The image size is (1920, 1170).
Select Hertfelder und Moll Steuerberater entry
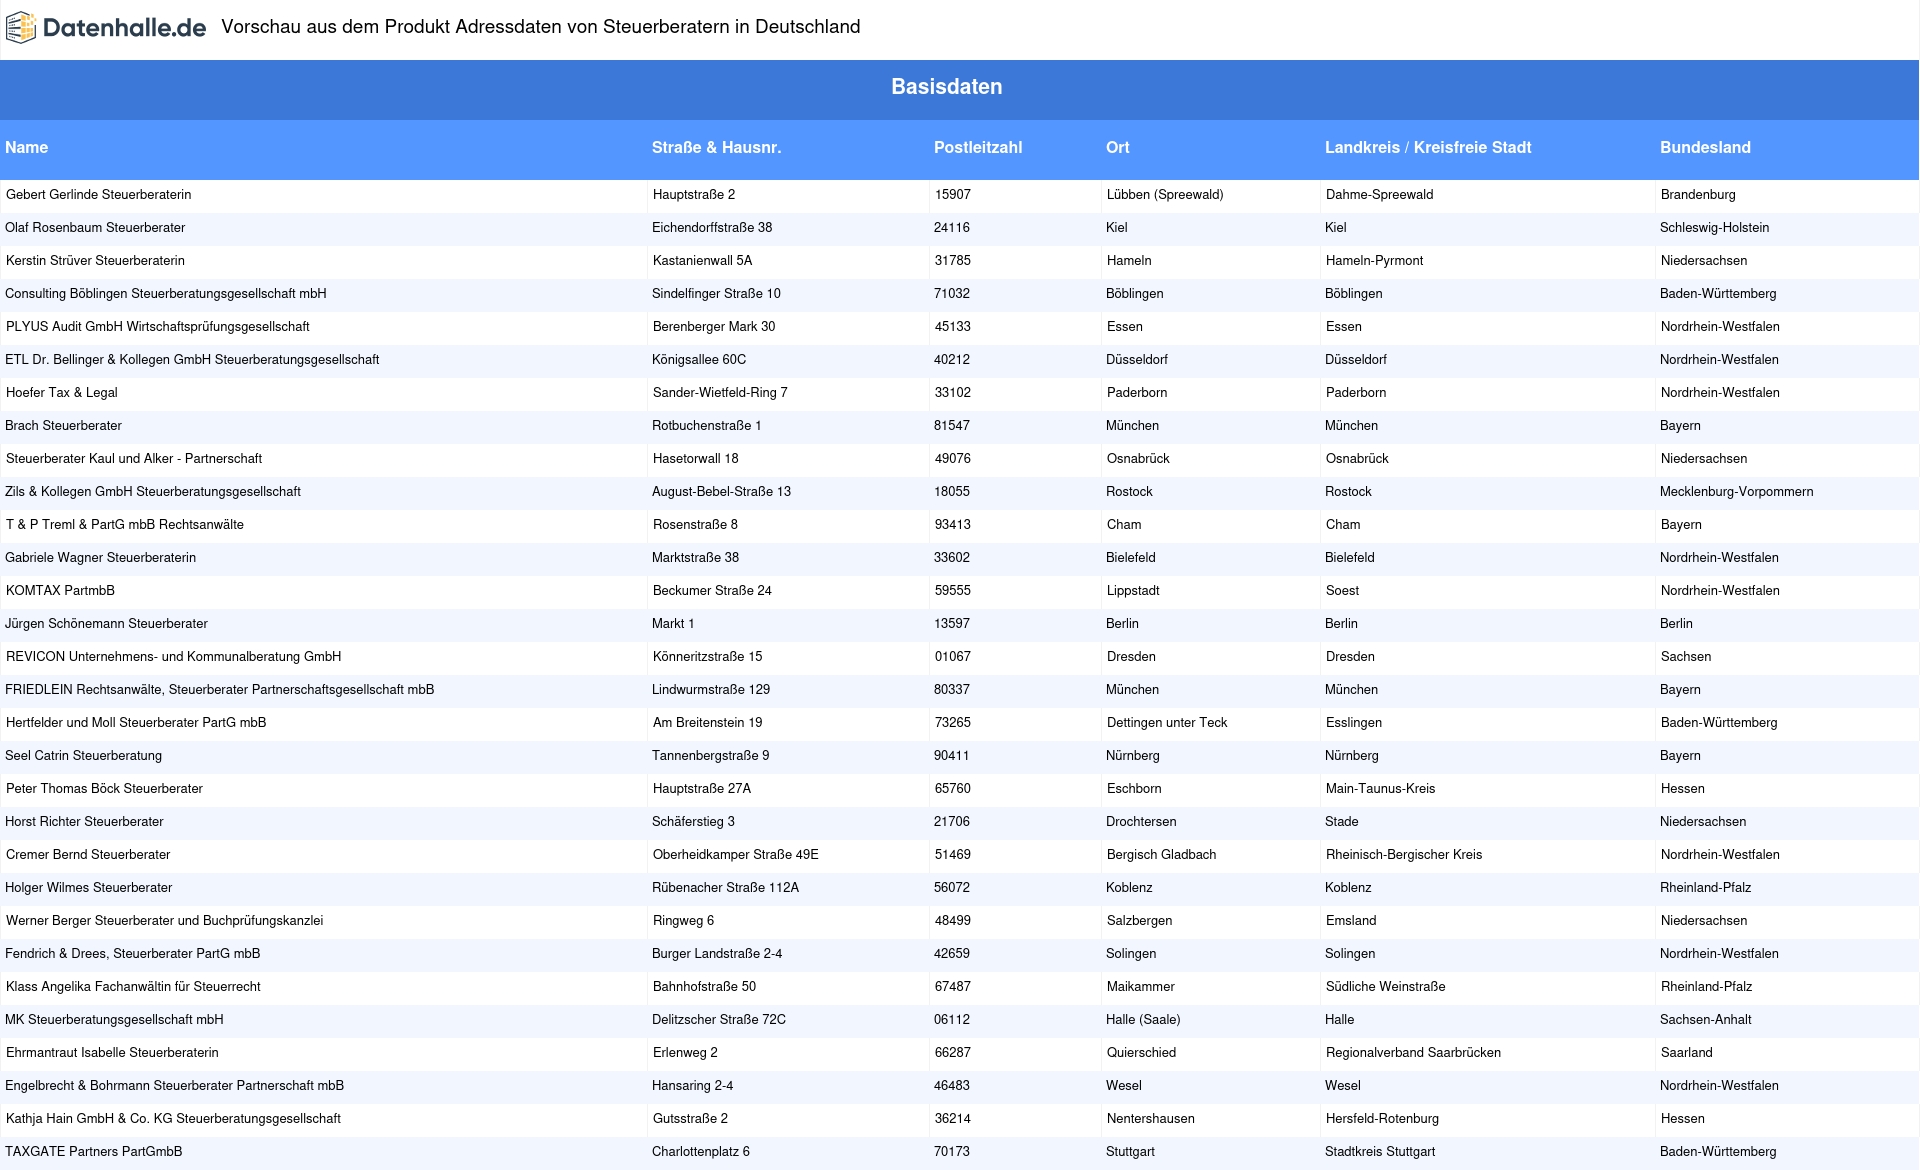(136, 723)
